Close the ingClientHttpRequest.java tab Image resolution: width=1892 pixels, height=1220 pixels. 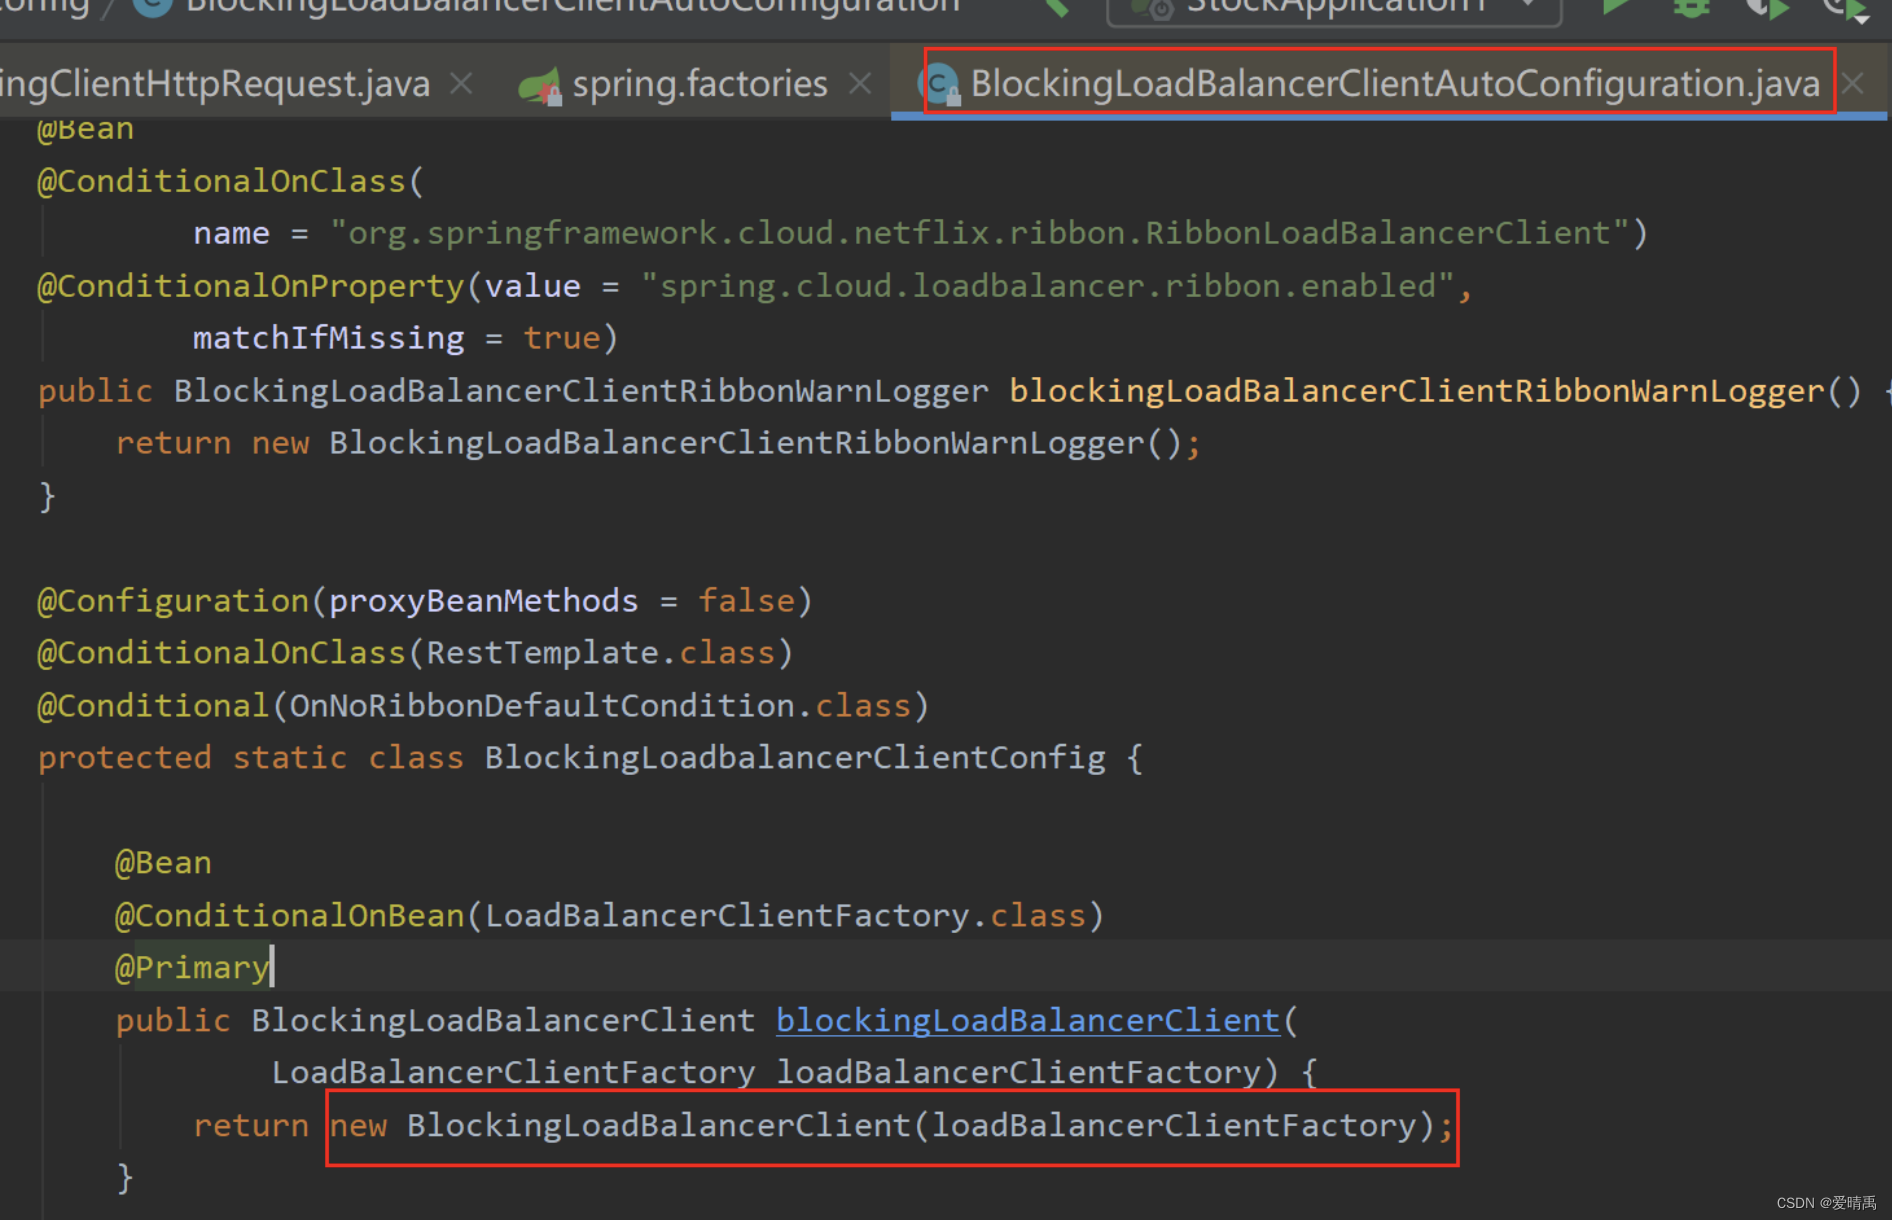tap(461, 83)
